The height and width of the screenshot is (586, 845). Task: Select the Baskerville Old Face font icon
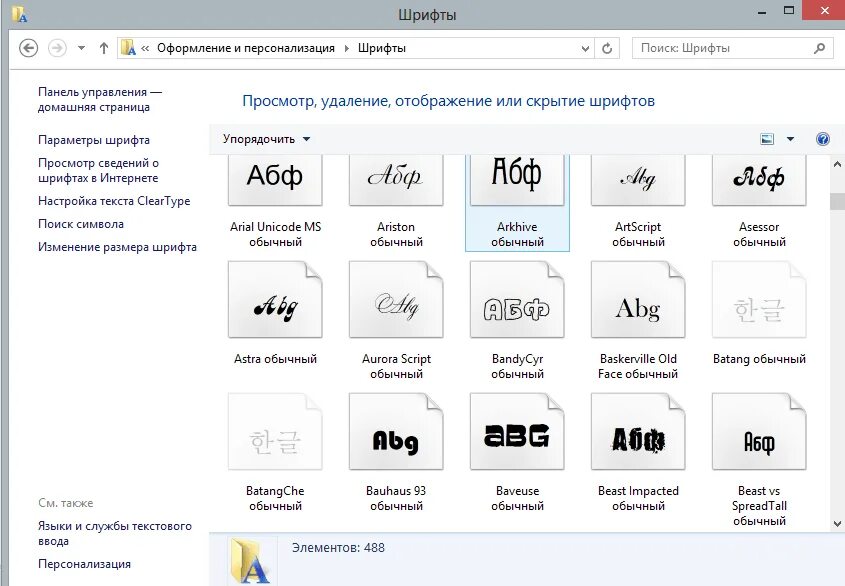point(638,300)
